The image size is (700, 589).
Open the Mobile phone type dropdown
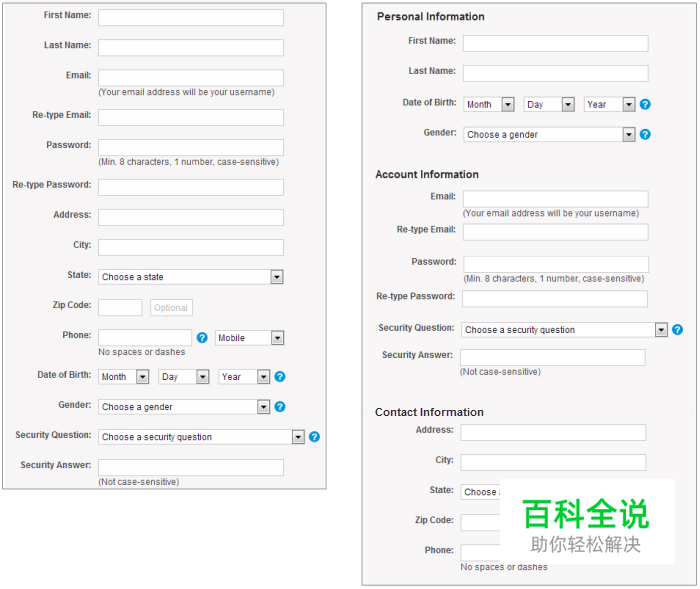click(249, 338)
